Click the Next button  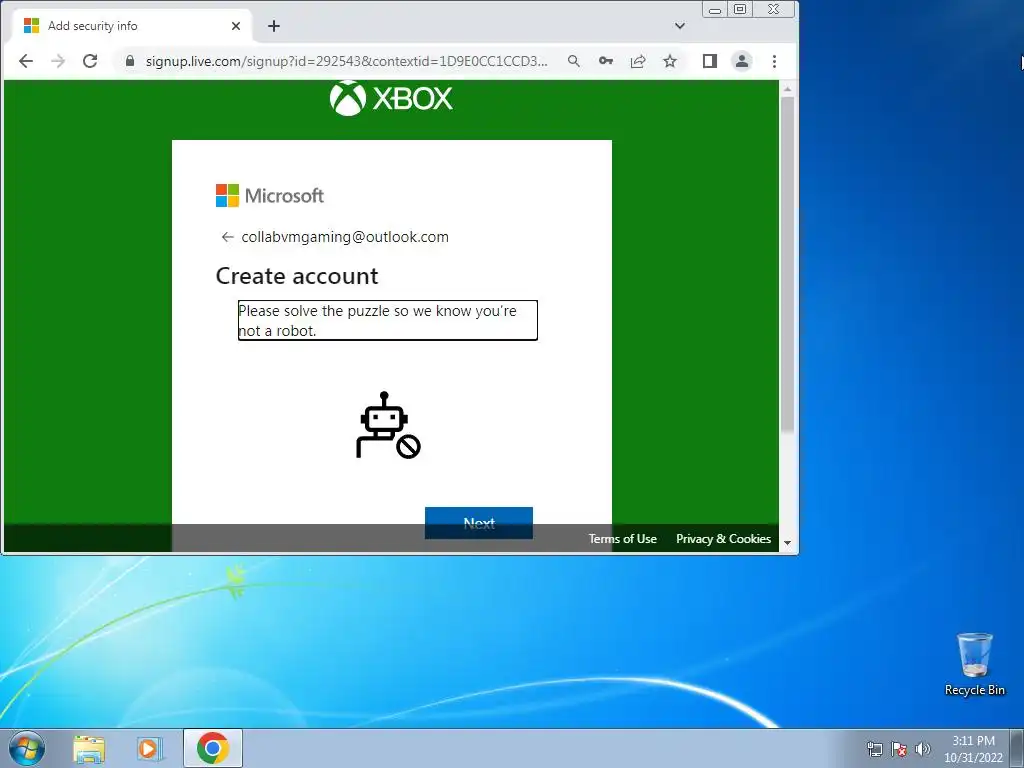(x=479, y=522)
